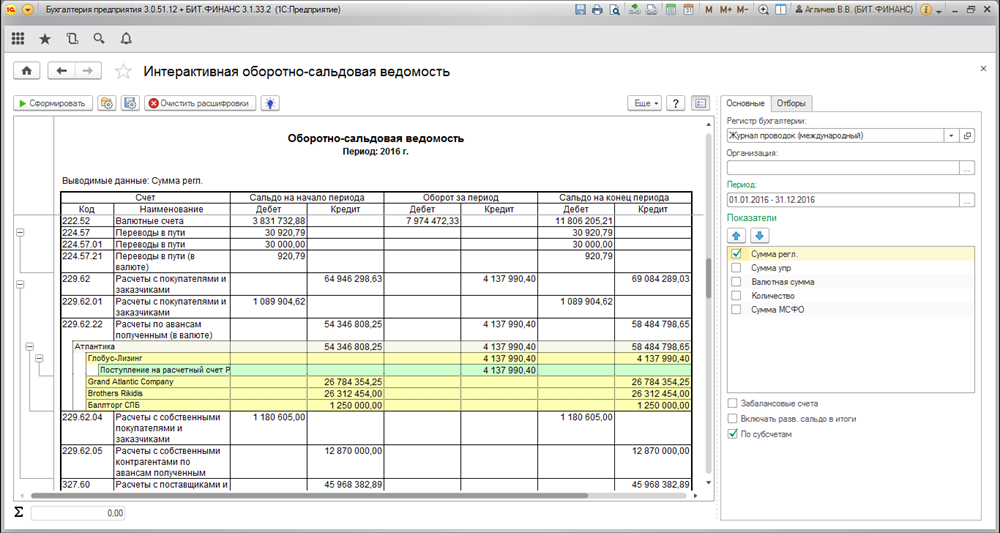The width and height of the screenshot is (1000, 533).
Task: Click the Сформировать button
Action: [53, 103]
